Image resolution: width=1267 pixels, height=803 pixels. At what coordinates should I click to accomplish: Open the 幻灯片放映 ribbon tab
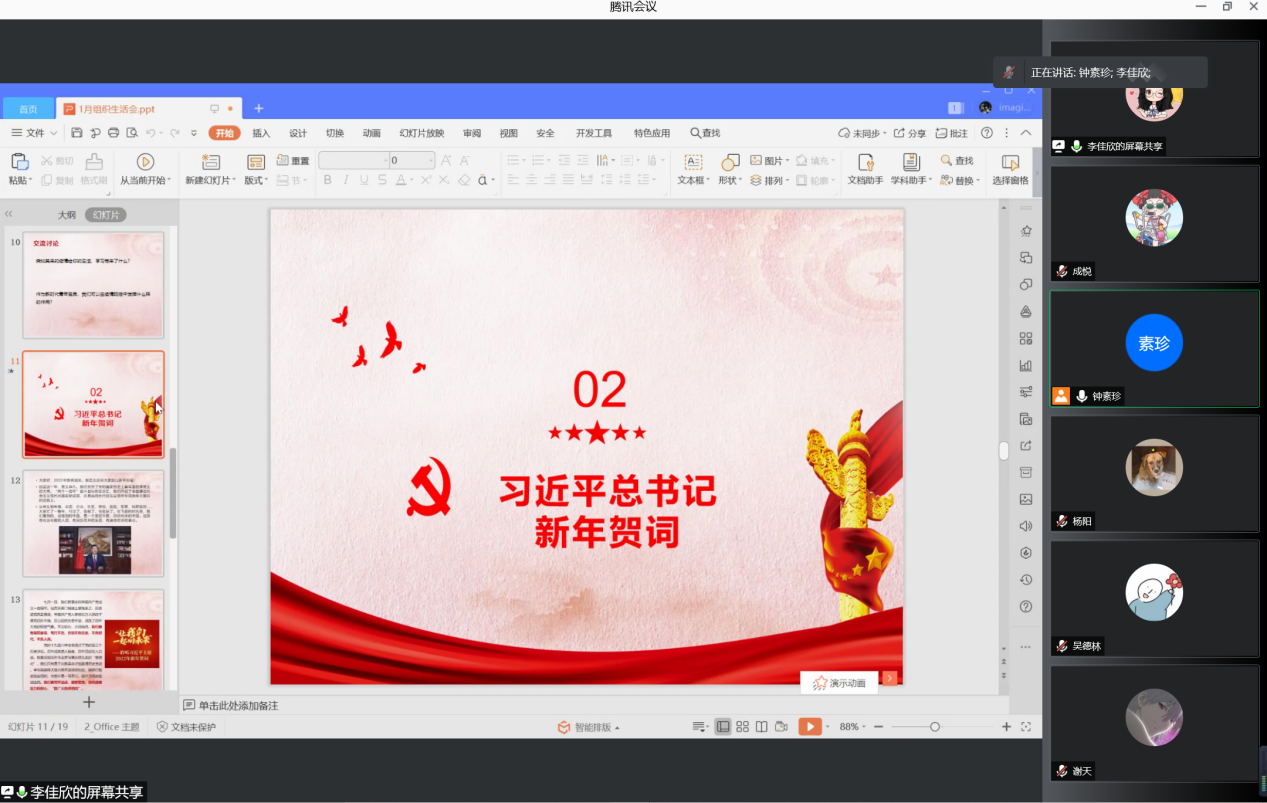[x=421, y=133]
